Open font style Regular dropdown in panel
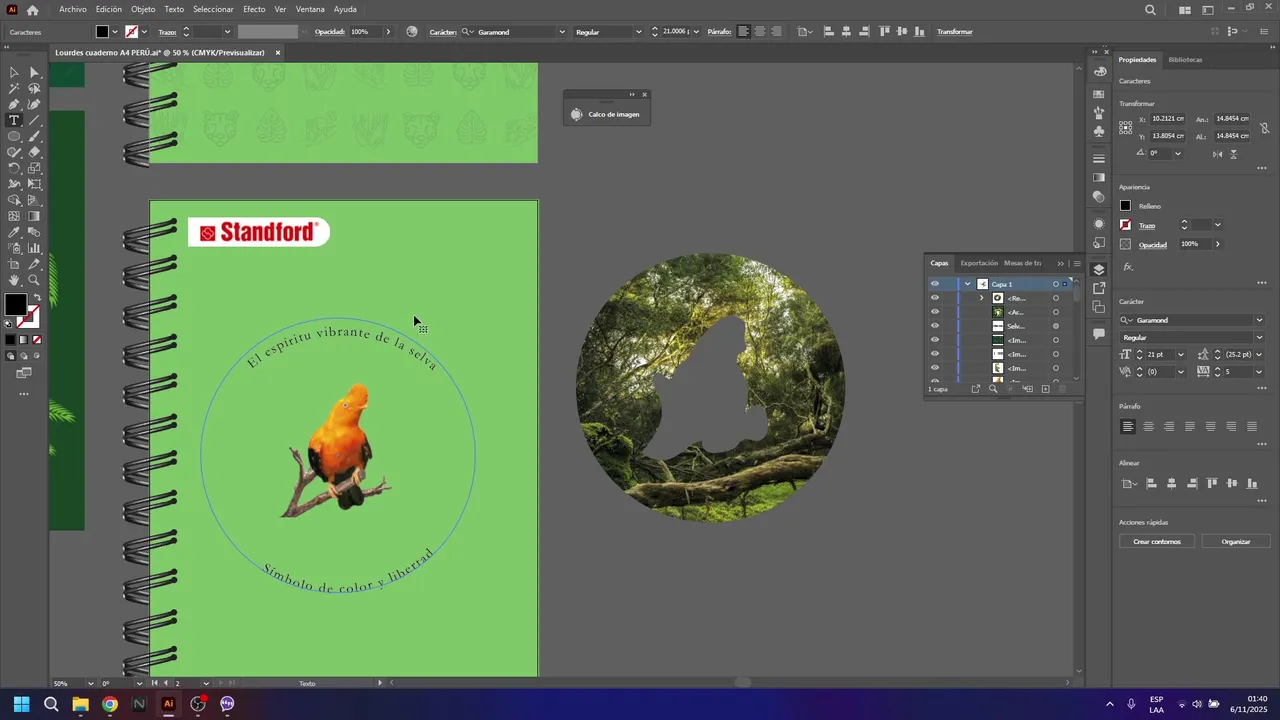The width and height of the screenshot is (1280, 720). [1259, 338]
